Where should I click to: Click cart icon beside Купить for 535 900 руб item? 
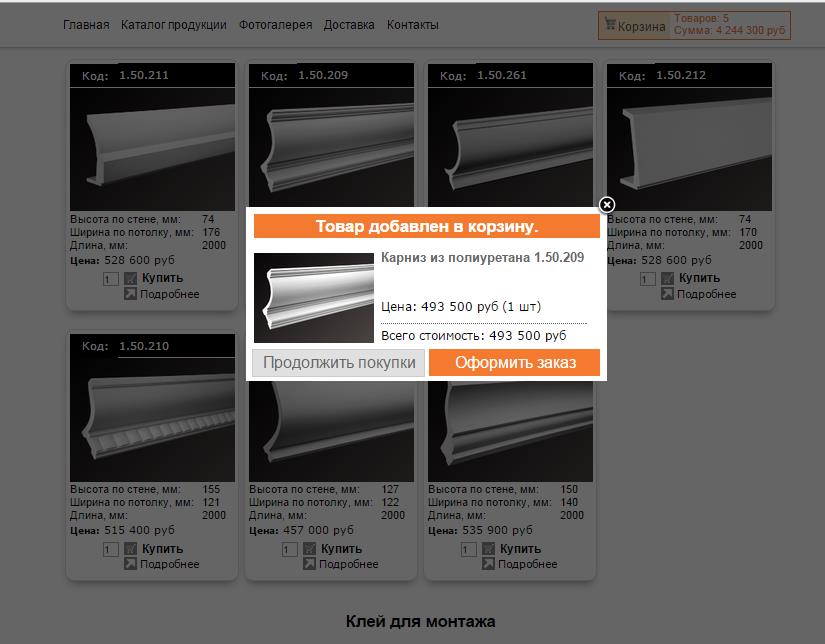488,549
